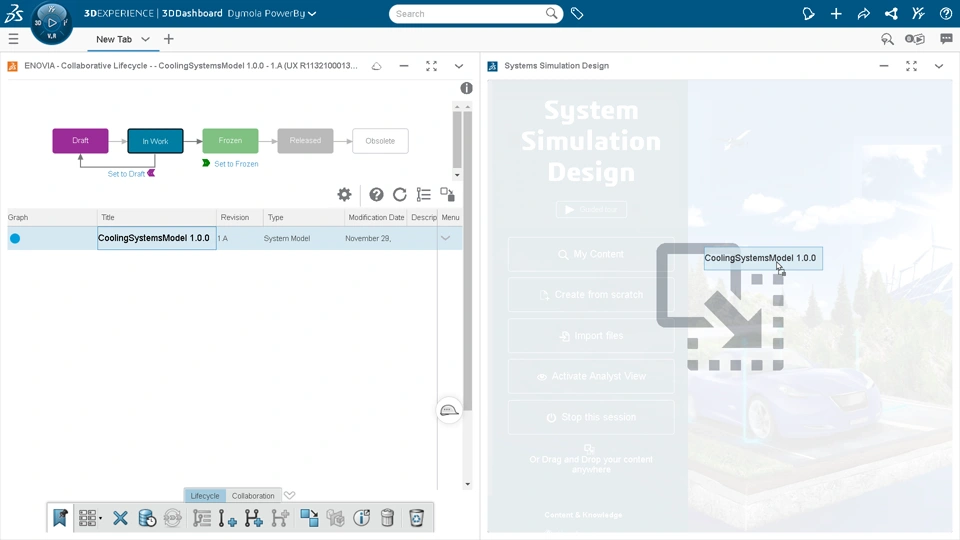Click the Revision column header

point(239,217)
